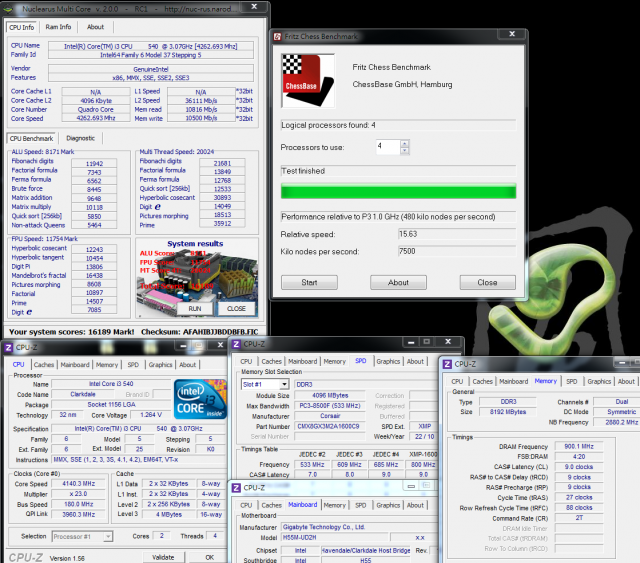This screenshot has width=640, height=563.
Task: Open Graphics tab in the processor CPU-Z window
Action: [x=160, y=365]
